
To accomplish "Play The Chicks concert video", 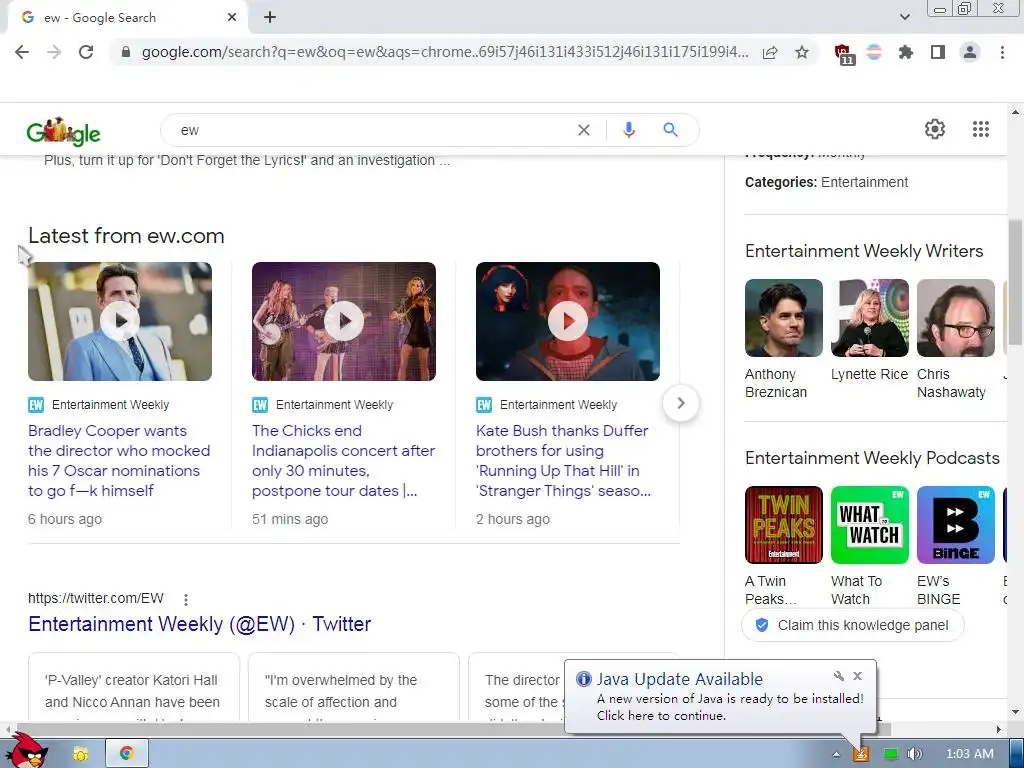I will point(344,321).
